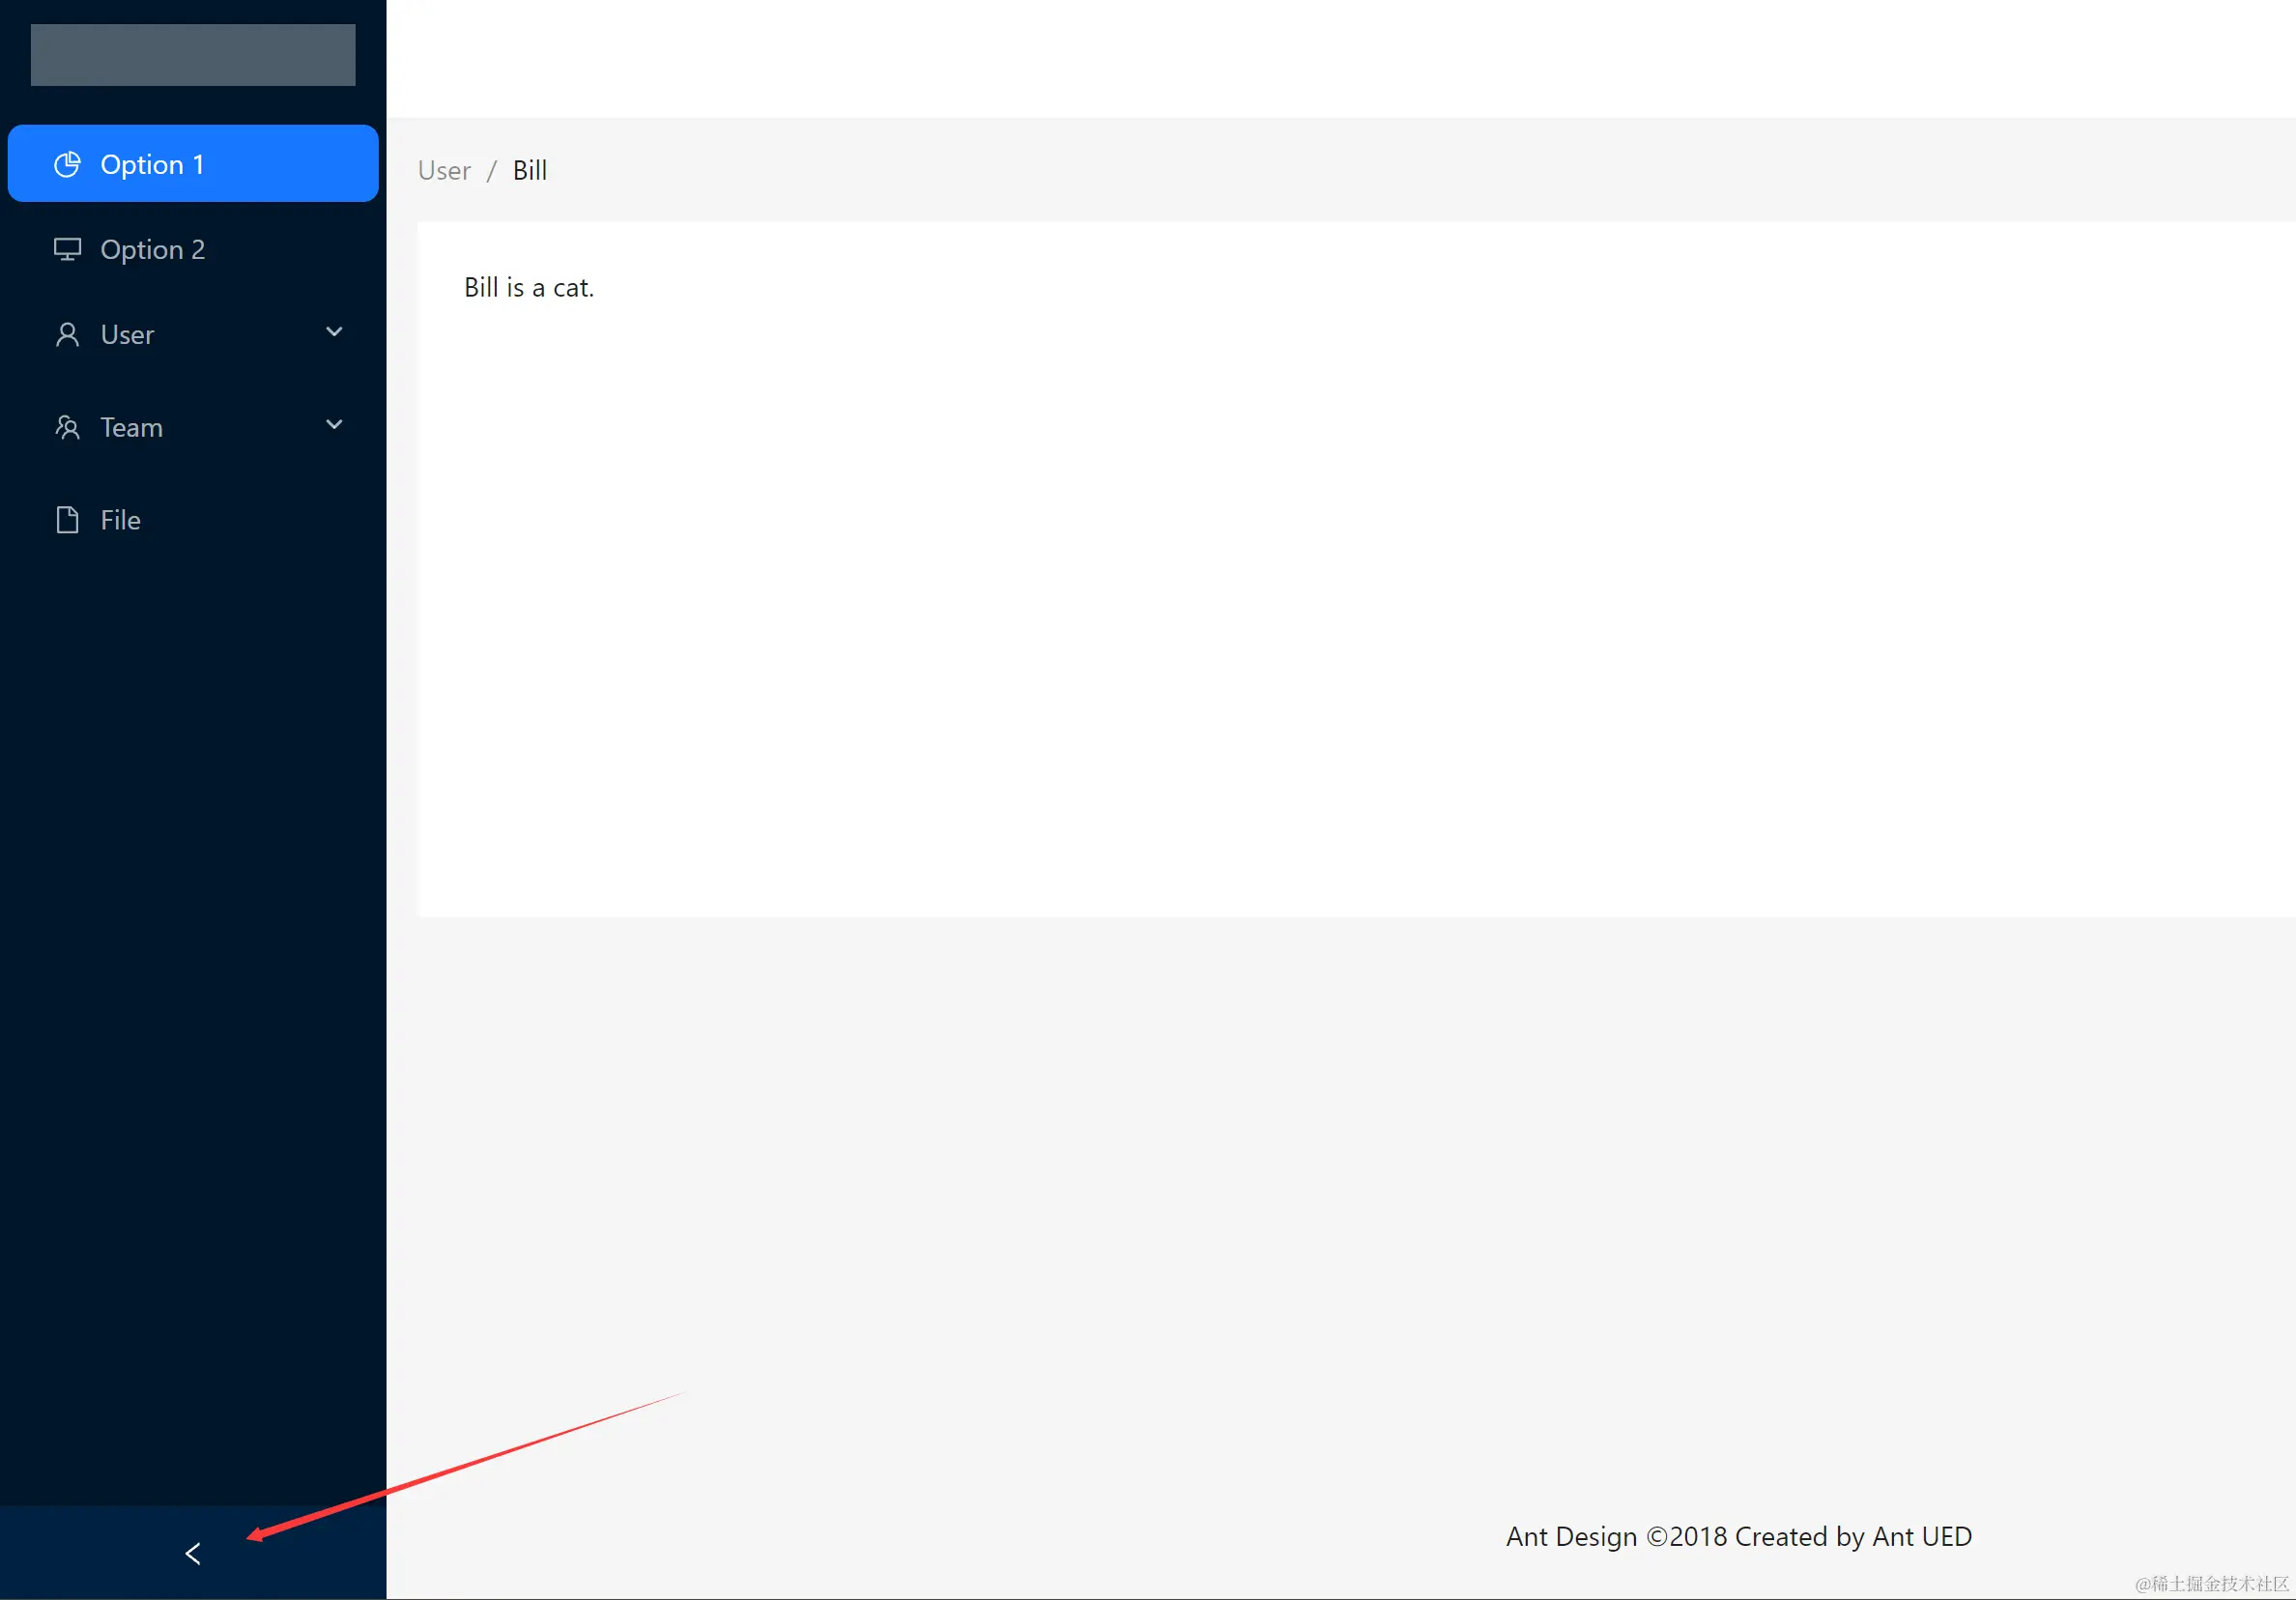Screen dimensions: 2296x1600
Task: Select the Option 1 menu label
Action: click(152, 164)
